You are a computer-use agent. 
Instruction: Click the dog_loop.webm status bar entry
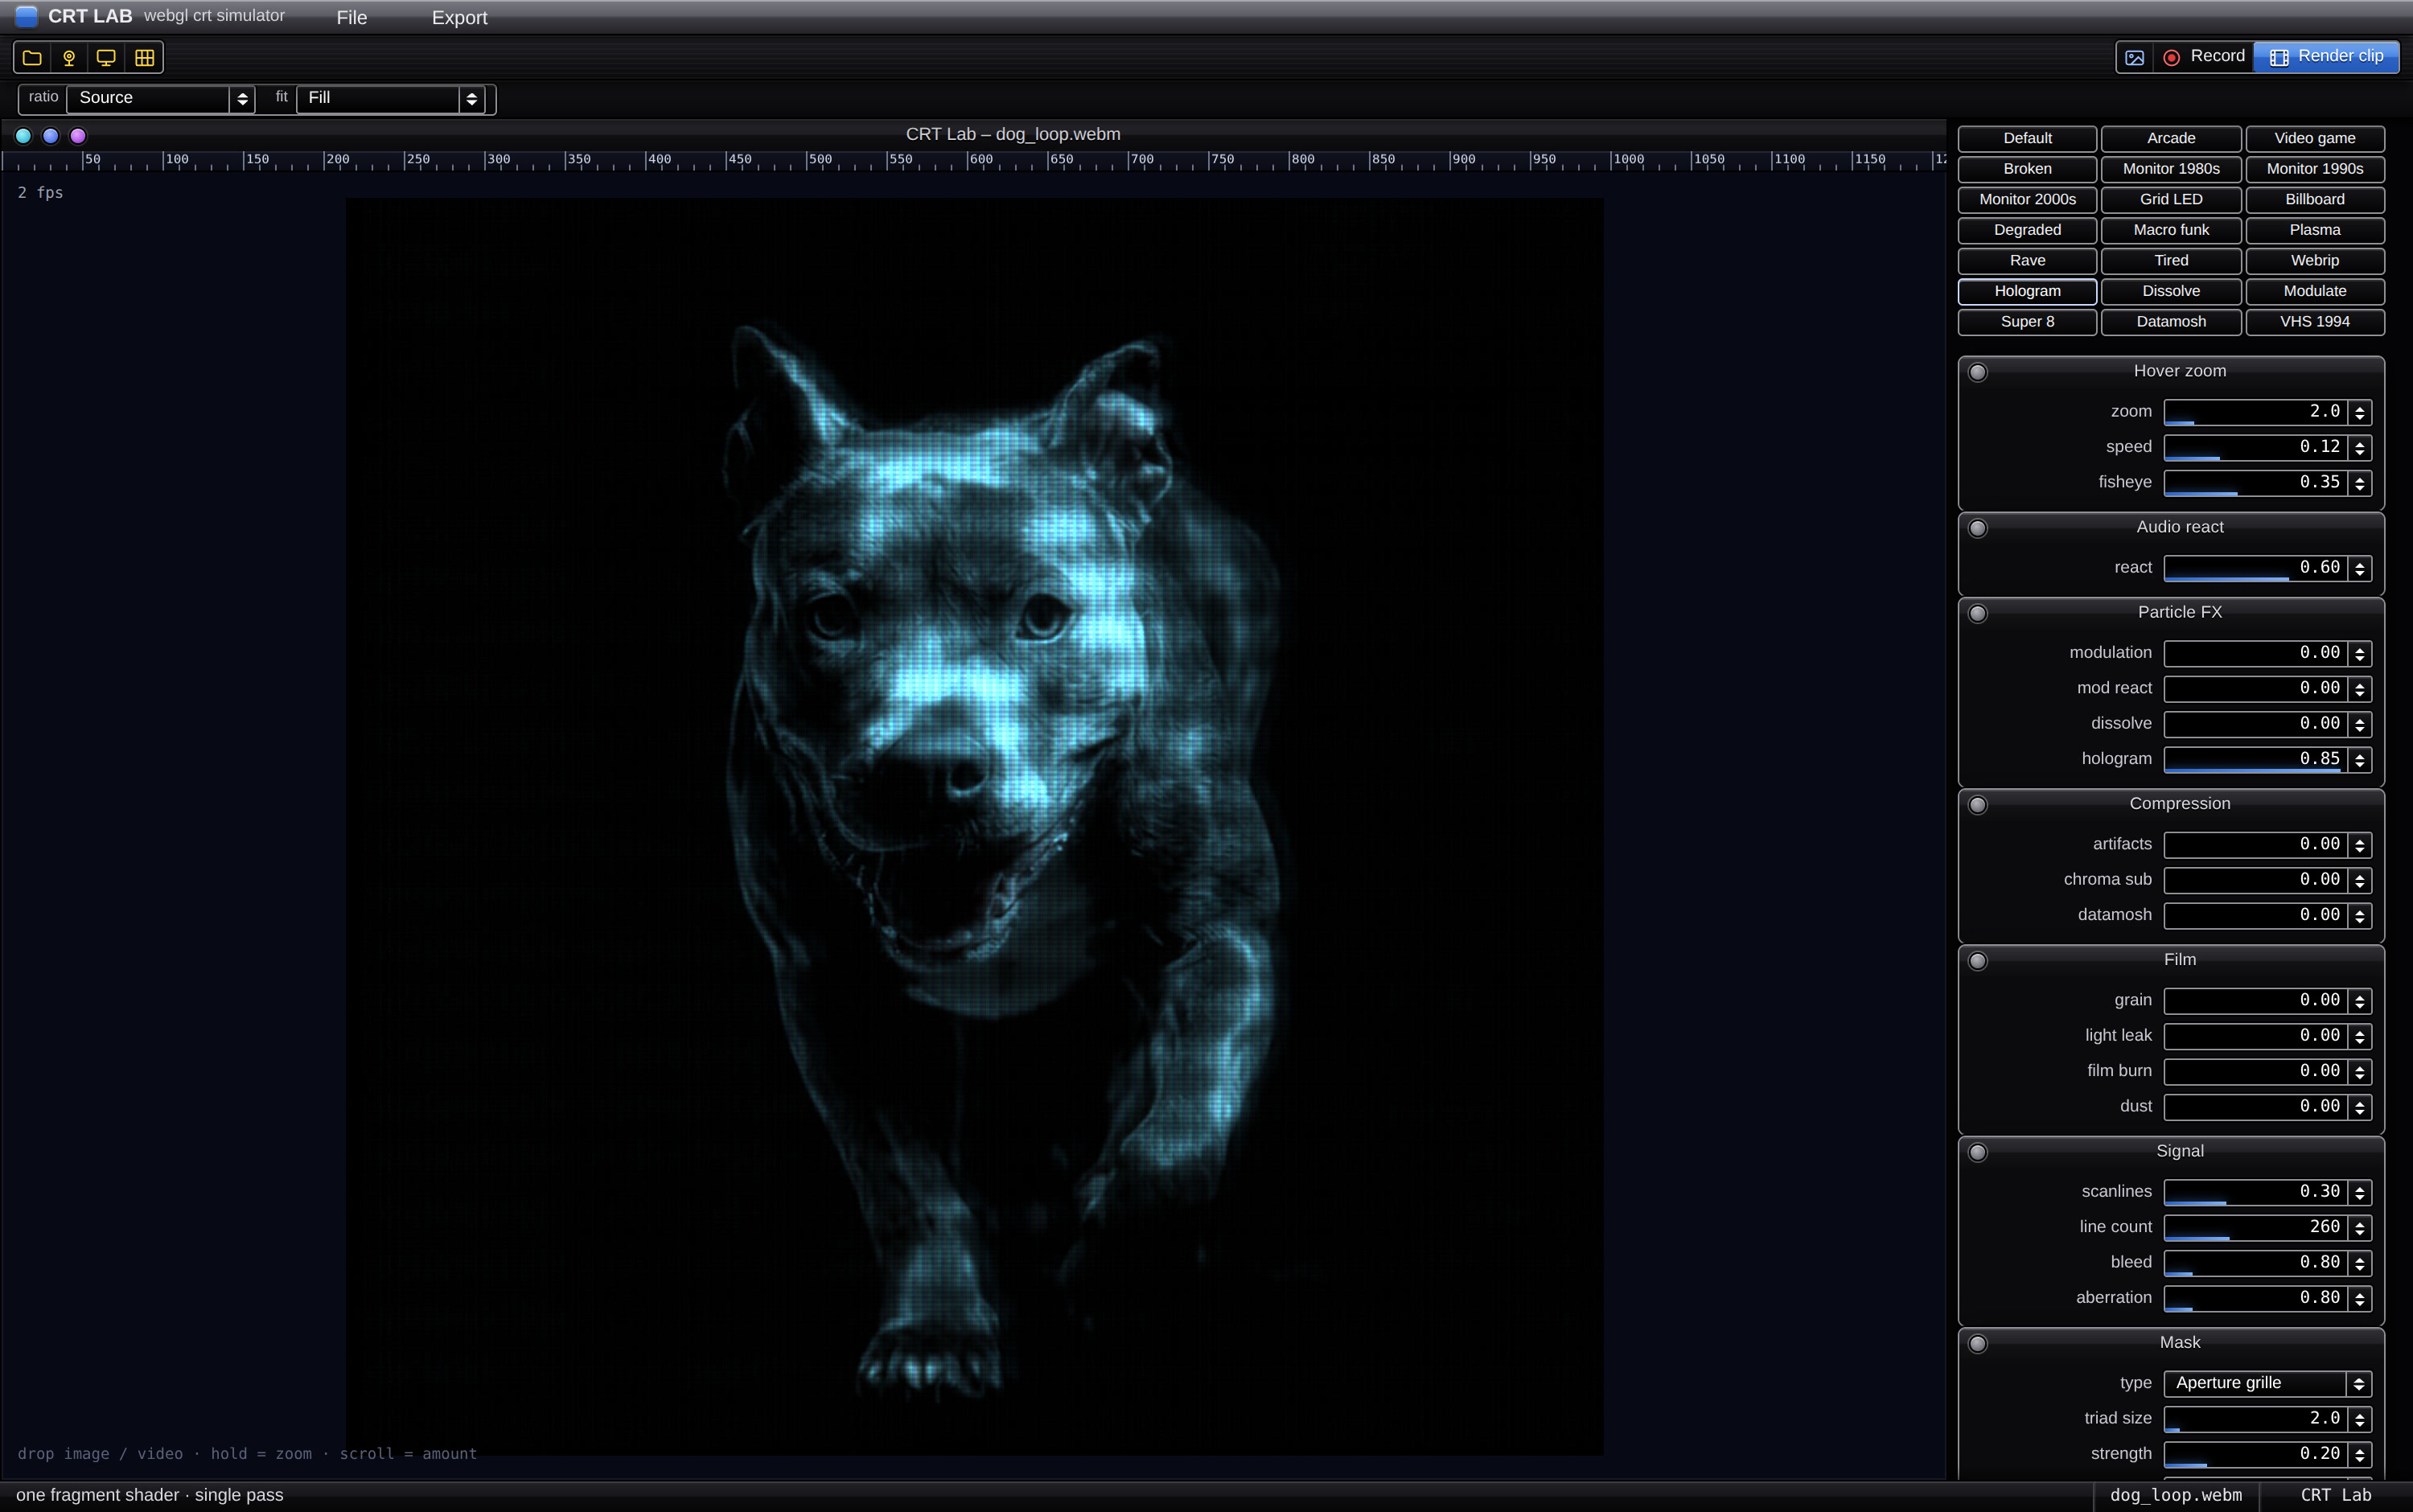click(2175, 1495)
